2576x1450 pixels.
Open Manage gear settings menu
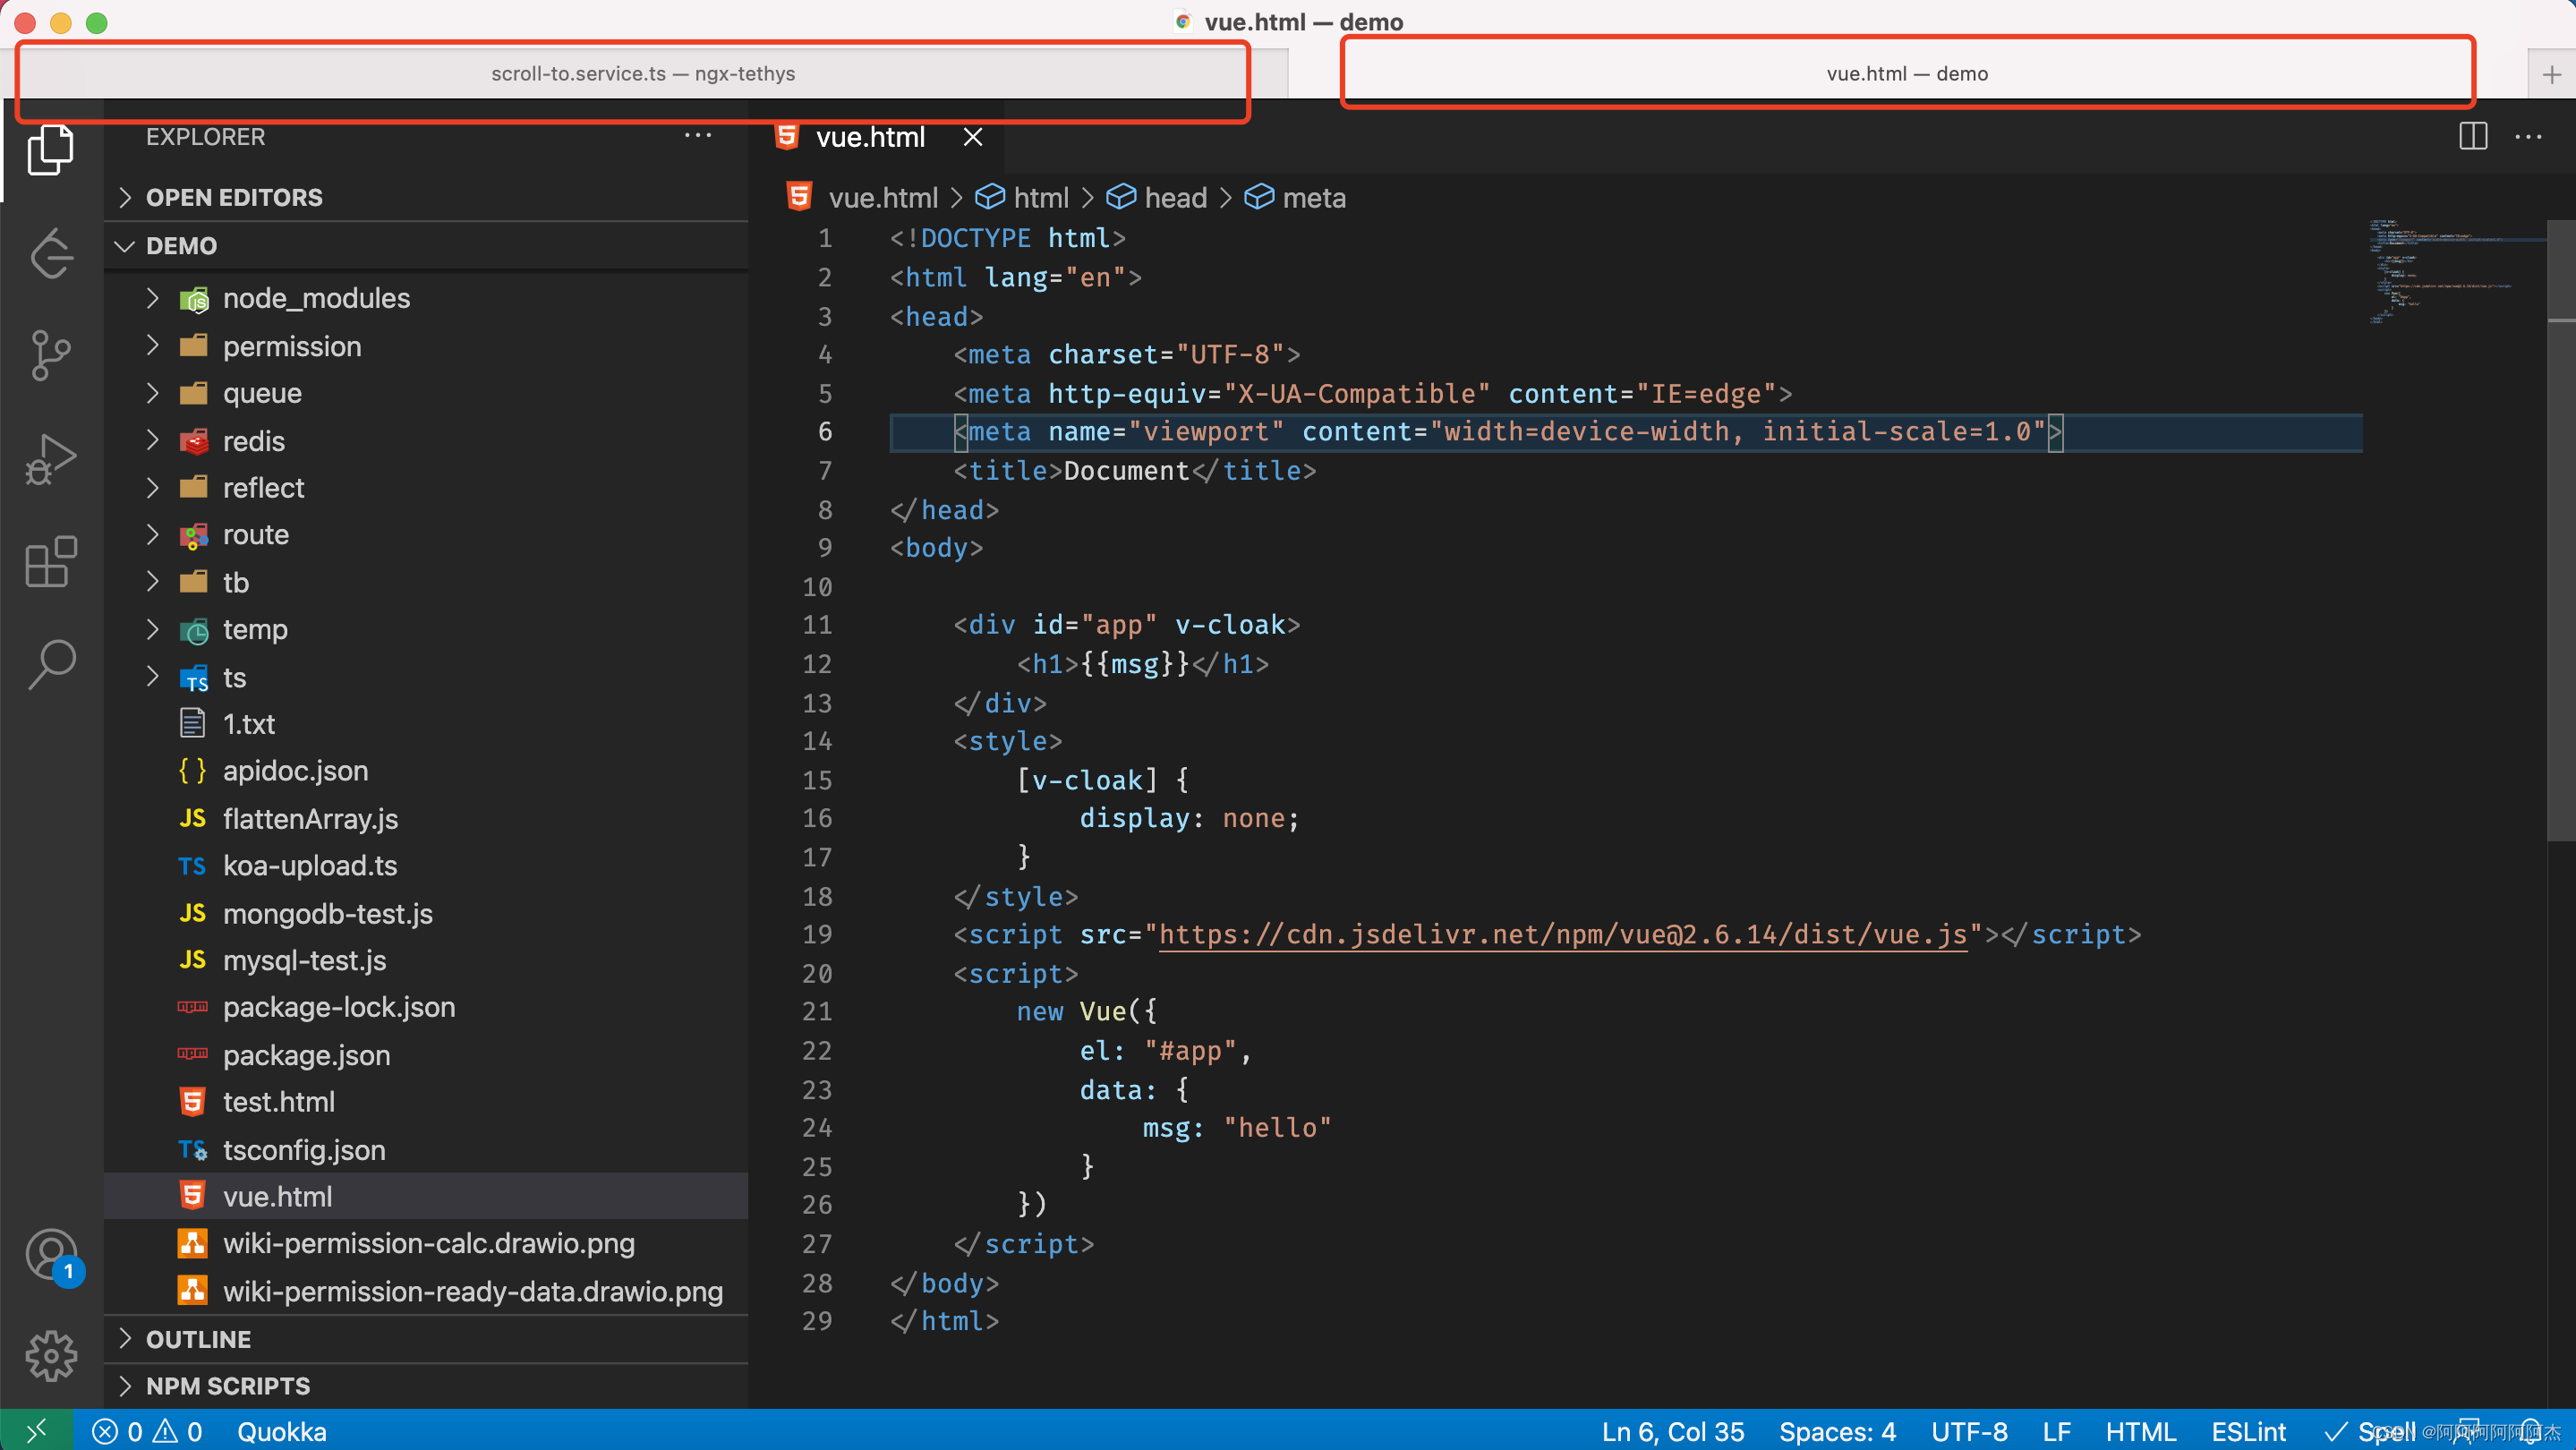click(51, 1356)
